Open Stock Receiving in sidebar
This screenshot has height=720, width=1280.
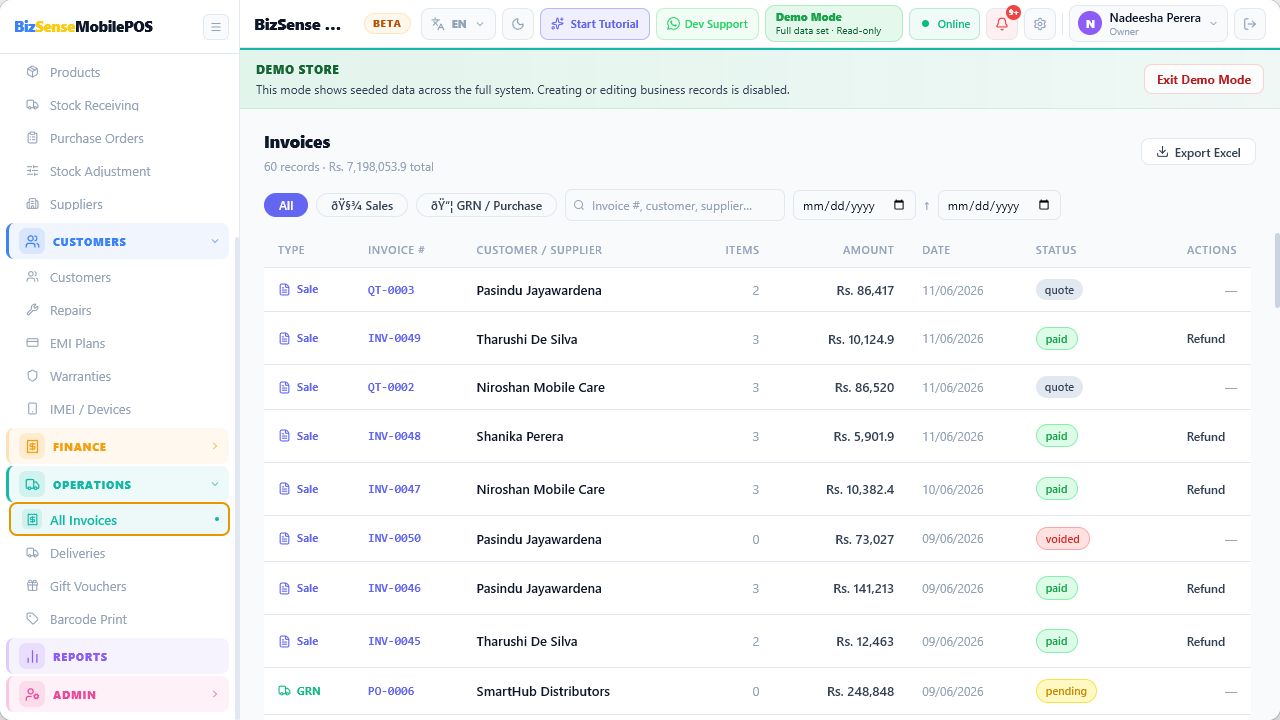click(94, 105)
